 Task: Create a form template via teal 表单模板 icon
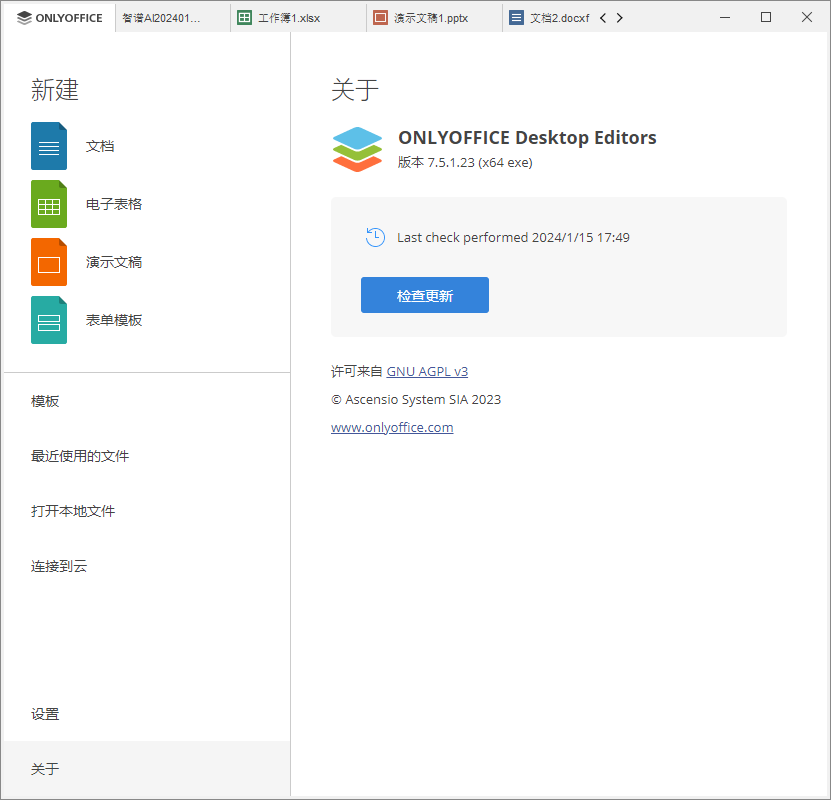tap(49, 320)
